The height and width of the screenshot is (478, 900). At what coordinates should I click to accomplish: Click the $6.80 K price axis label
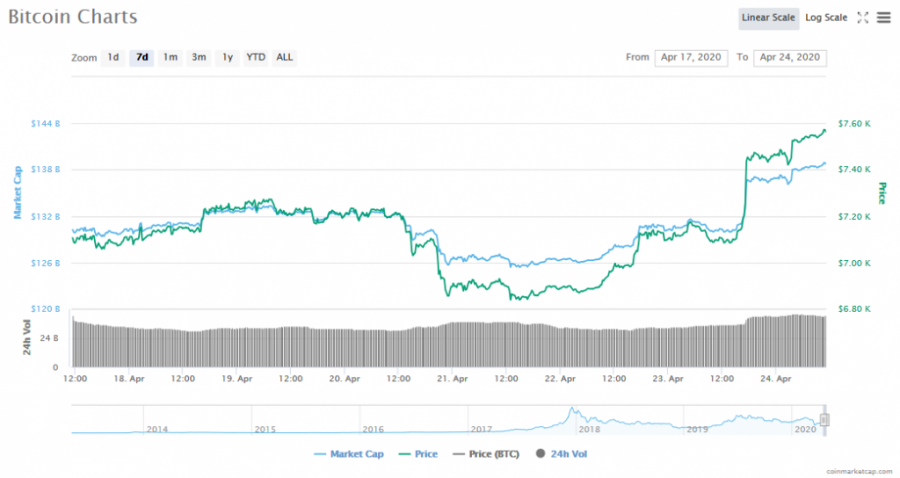coord(854,309)
